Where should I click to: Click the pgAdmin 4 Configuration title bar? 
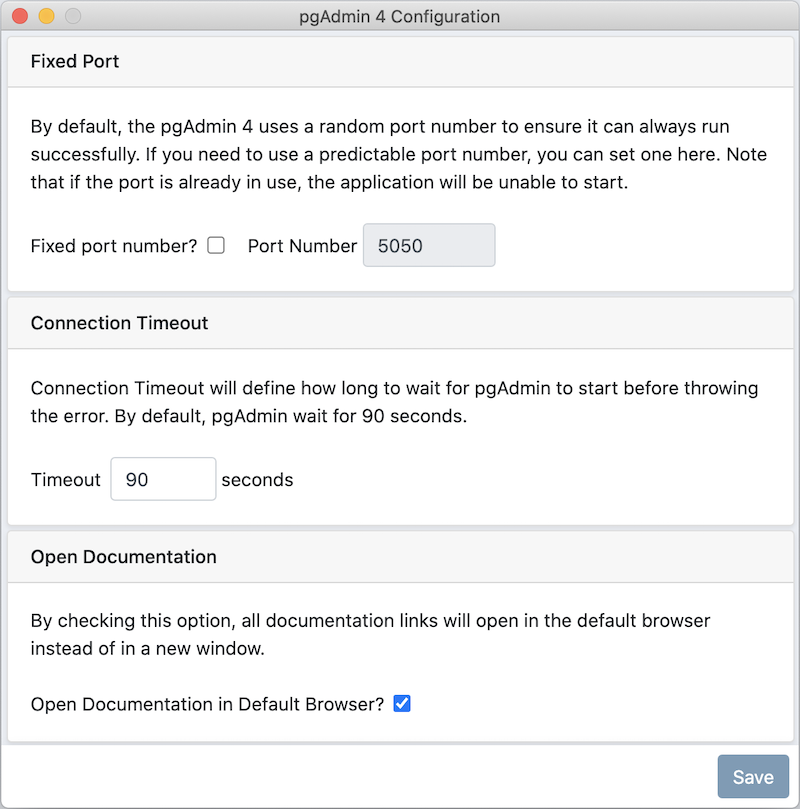click(400, 16)
